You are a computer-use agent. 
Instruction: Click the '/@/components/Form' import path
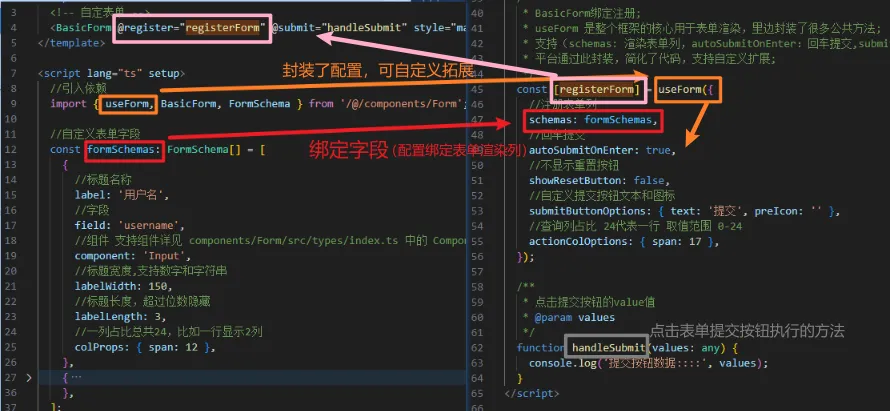(x=402, y=104)
